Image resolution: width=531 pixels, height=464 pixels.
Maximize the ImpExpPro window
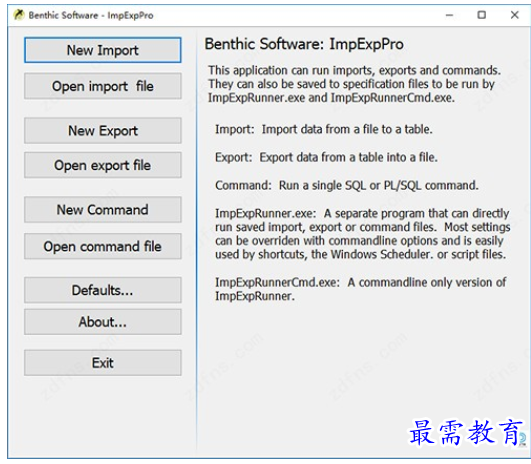point(482,15)
